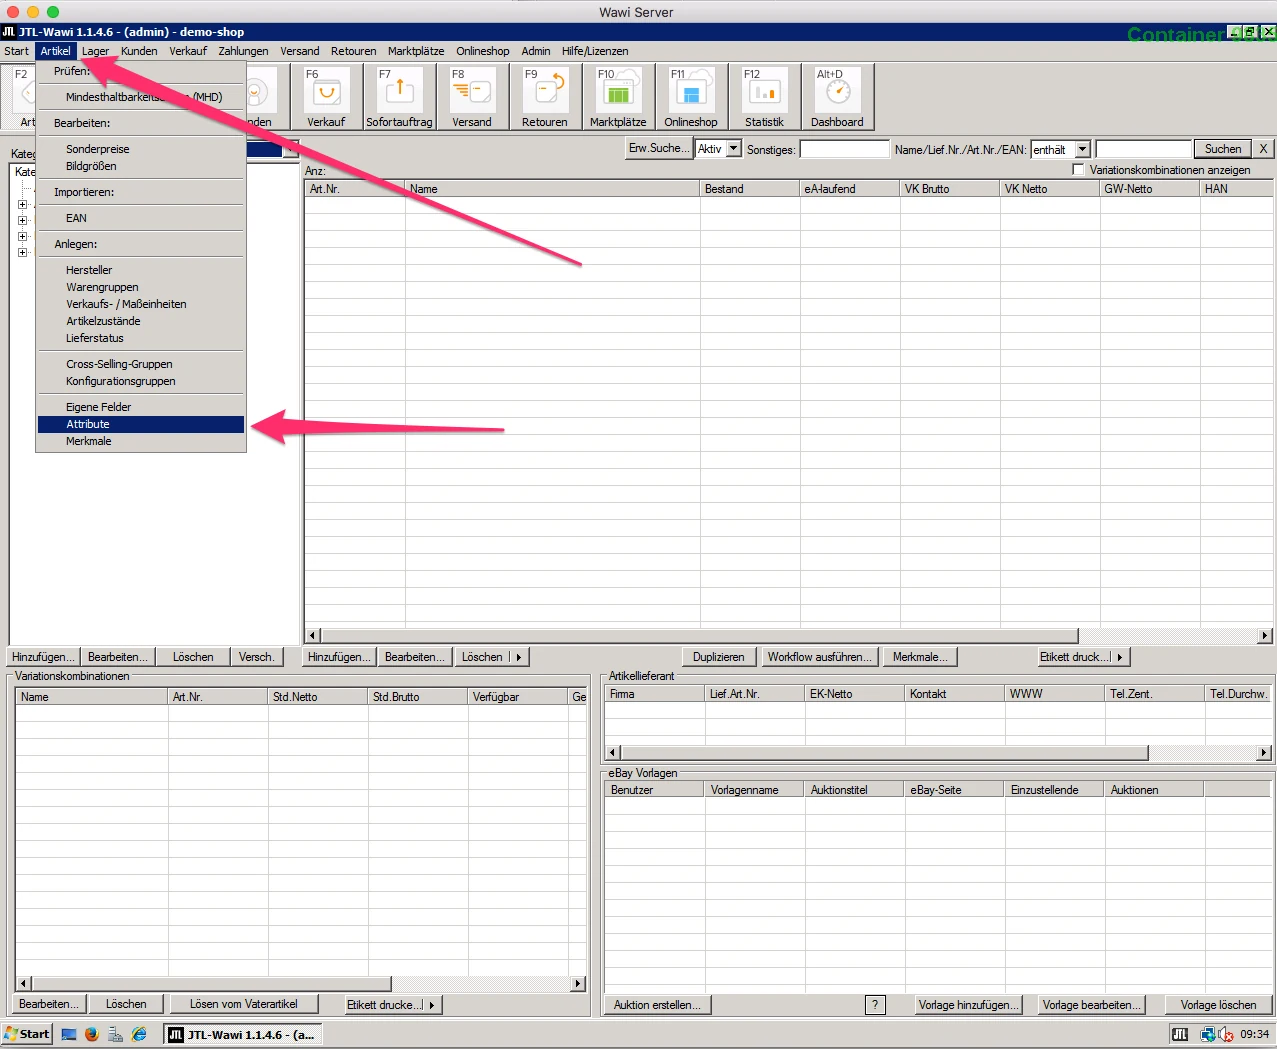Open the arrow beside the upper Etikett druck button

(x=1120, y=657)
